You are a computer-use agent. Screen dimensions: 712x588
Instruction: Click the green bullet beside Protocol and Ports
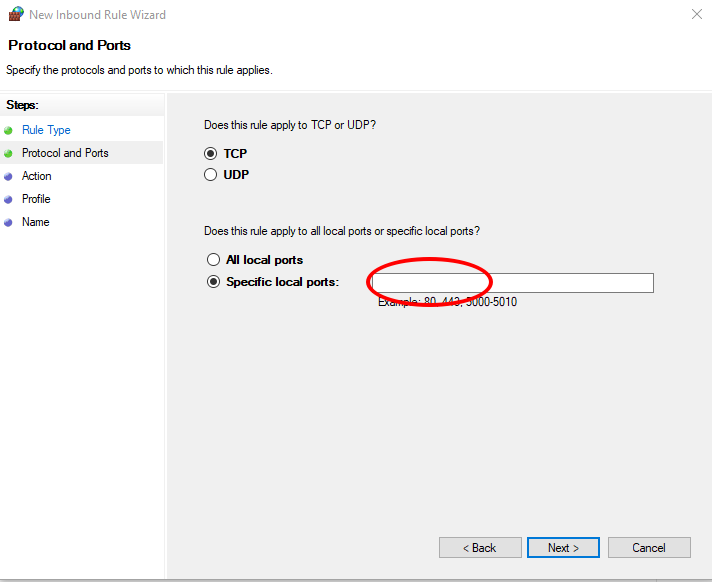pyautogui.click(x=8, y=153)
